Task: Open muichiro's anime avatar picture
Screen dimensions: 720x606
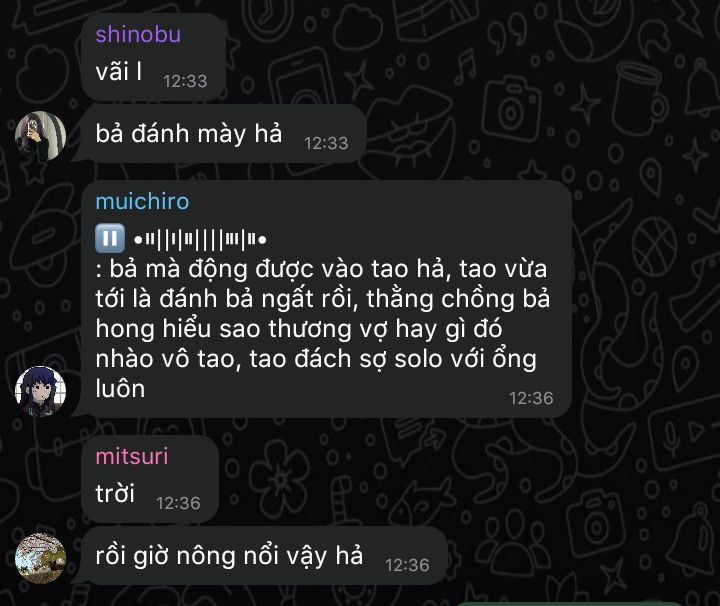Action: coord(40,391)
